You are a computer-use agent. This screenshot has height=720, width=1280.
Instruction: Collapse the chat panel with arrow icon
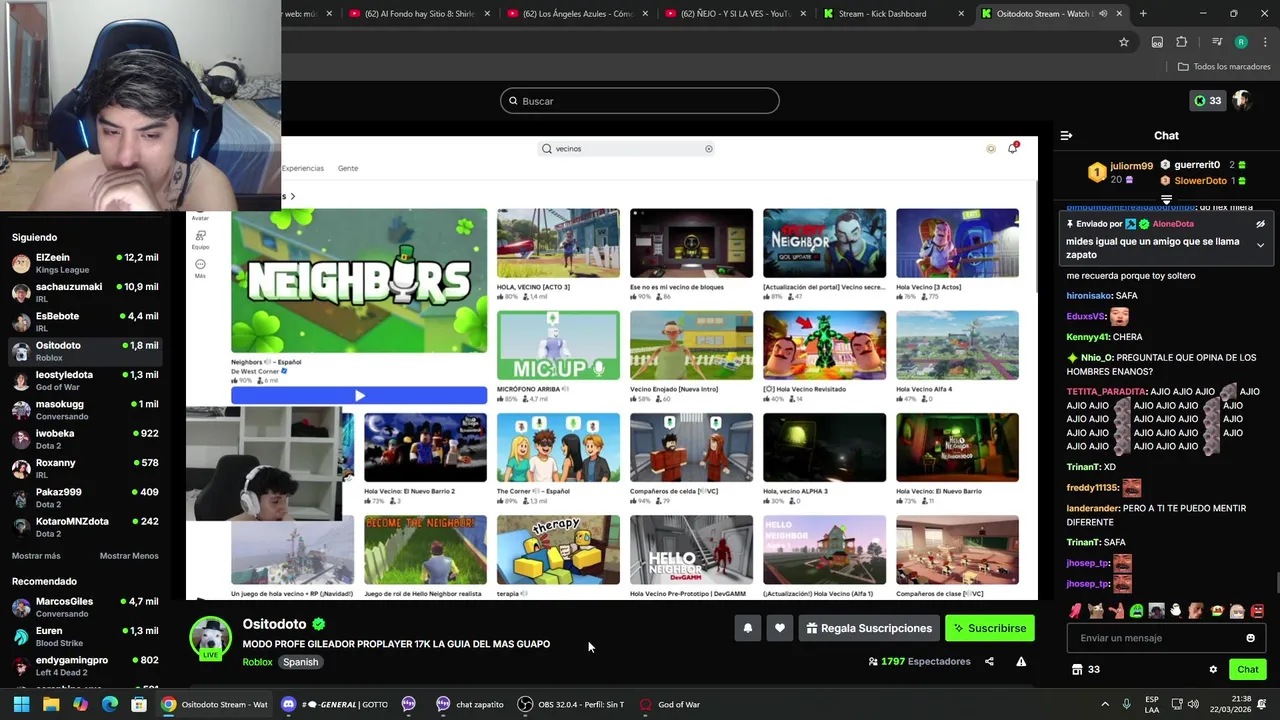(1066, 135)
